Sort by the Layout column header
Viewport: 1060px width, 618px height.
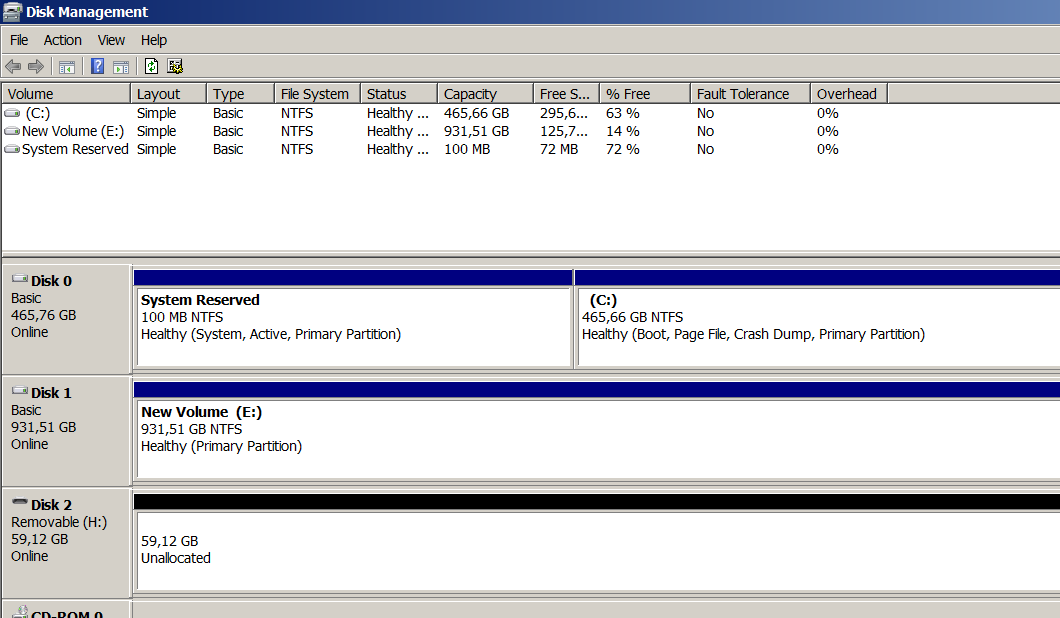(x=168, y=94)
